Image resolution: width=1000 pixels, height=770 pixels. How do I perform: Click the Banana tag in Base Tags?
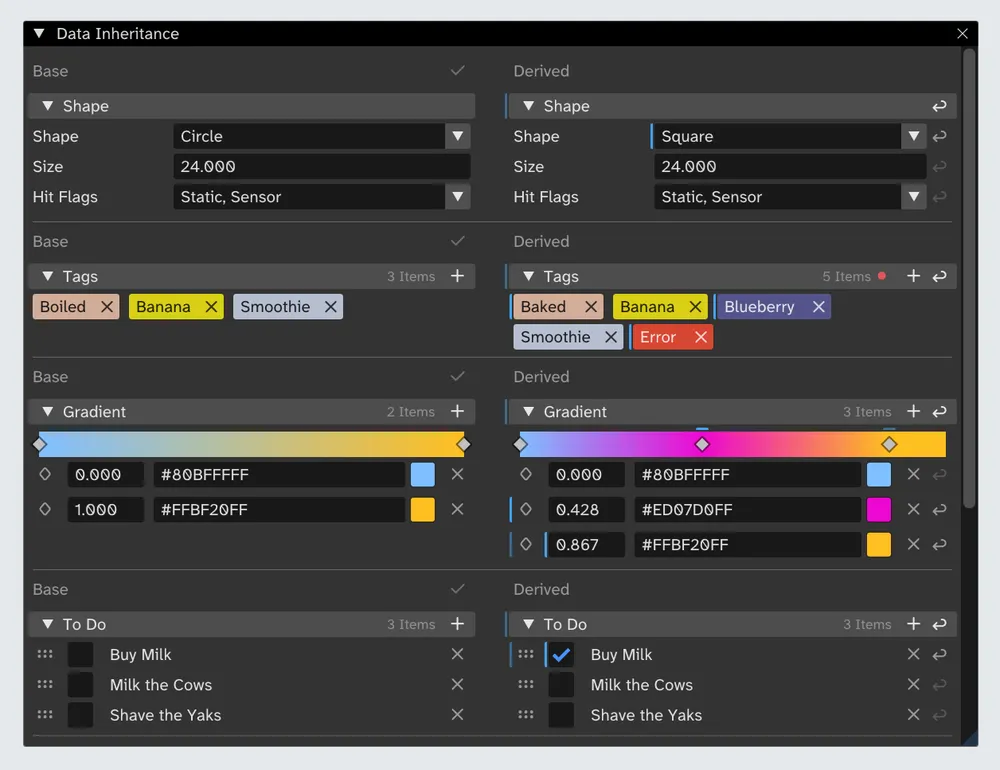(x=163, y=307)
